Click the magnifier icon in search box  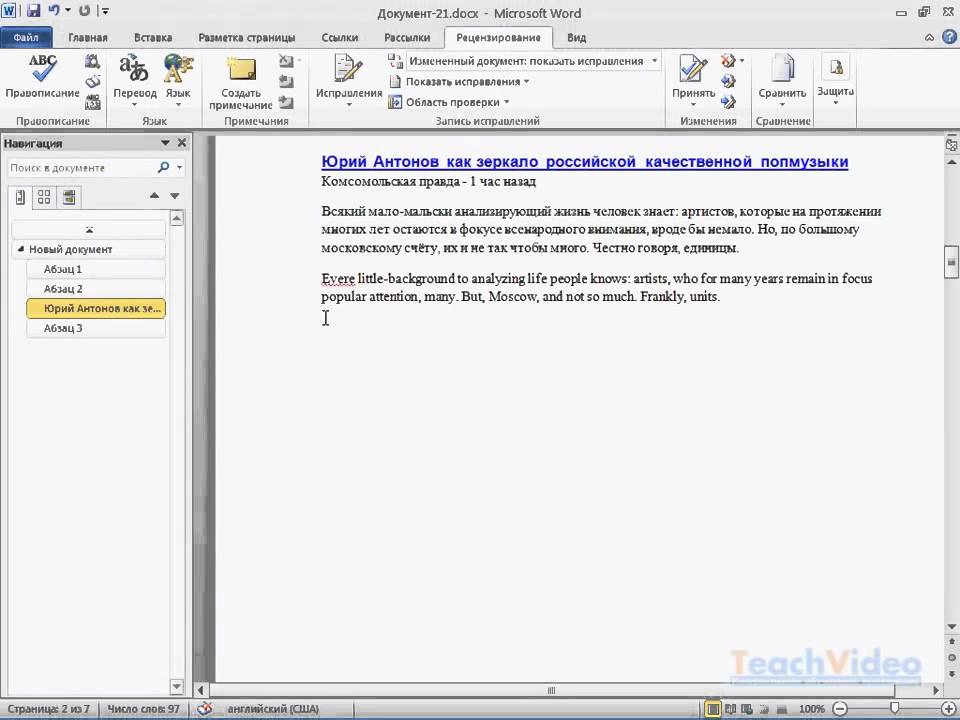pos(163,167)
